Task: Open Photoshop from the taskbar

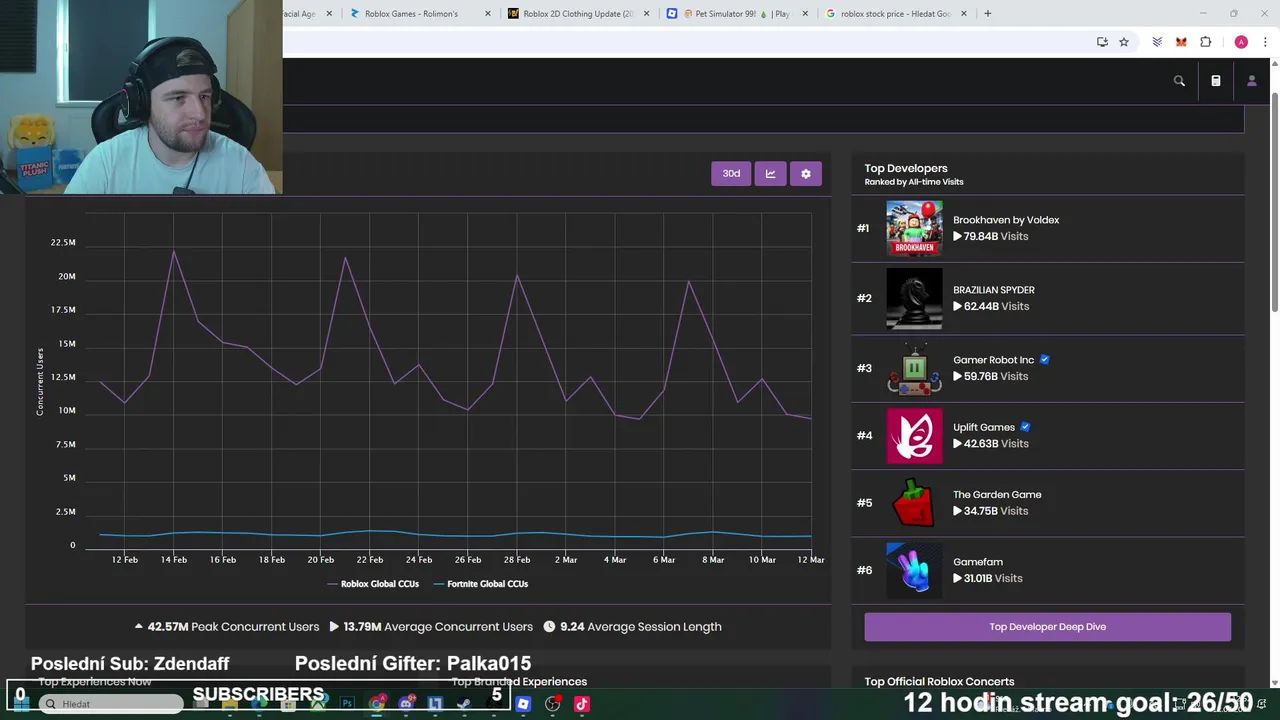Action: click(x=347, y=704)
